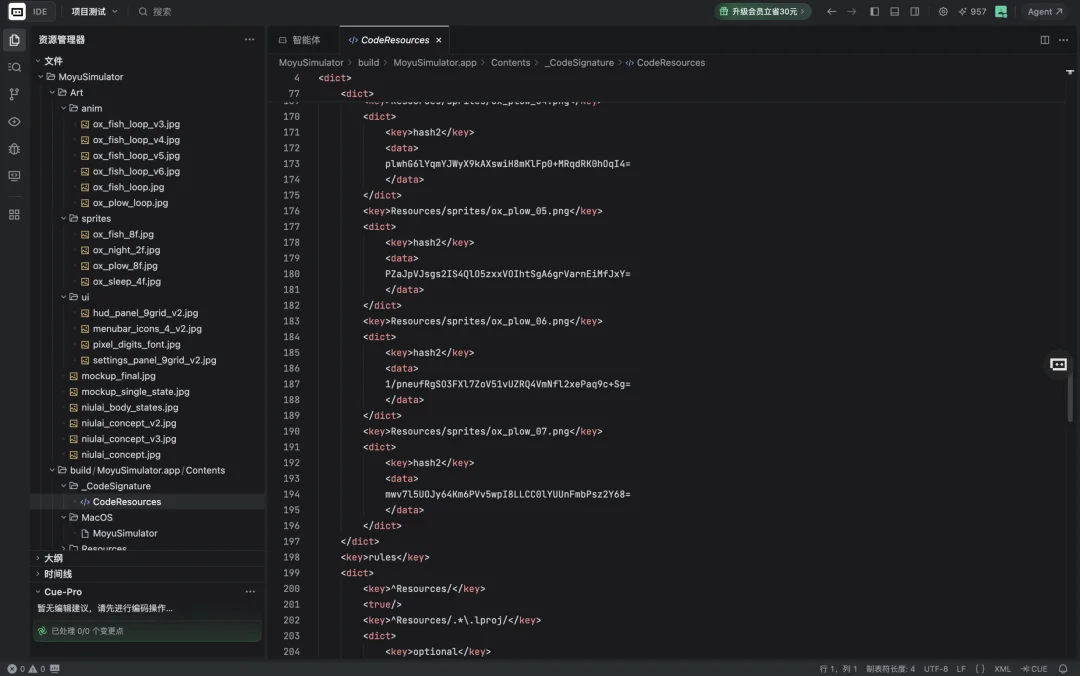Click the app logo at top left
This screenshot has height=676, width=1080.
coord(17,12)
